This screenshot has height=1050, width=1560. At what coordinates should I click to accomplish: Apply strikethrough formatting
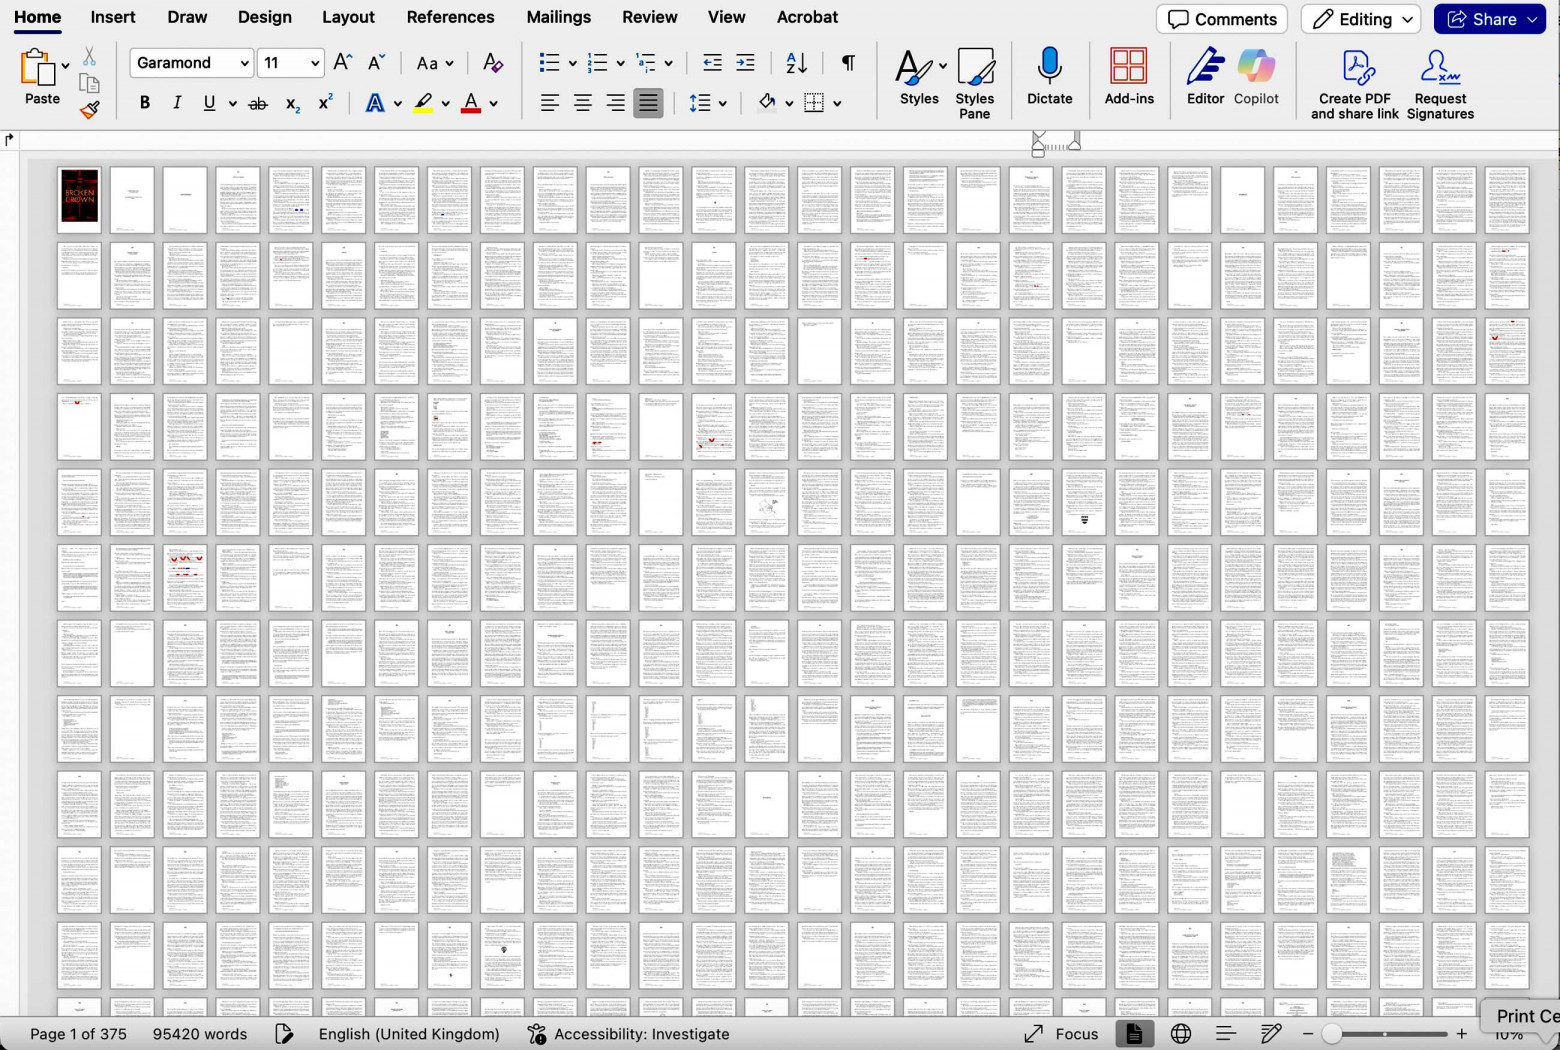pyautogui.click(x=258, y=103)
